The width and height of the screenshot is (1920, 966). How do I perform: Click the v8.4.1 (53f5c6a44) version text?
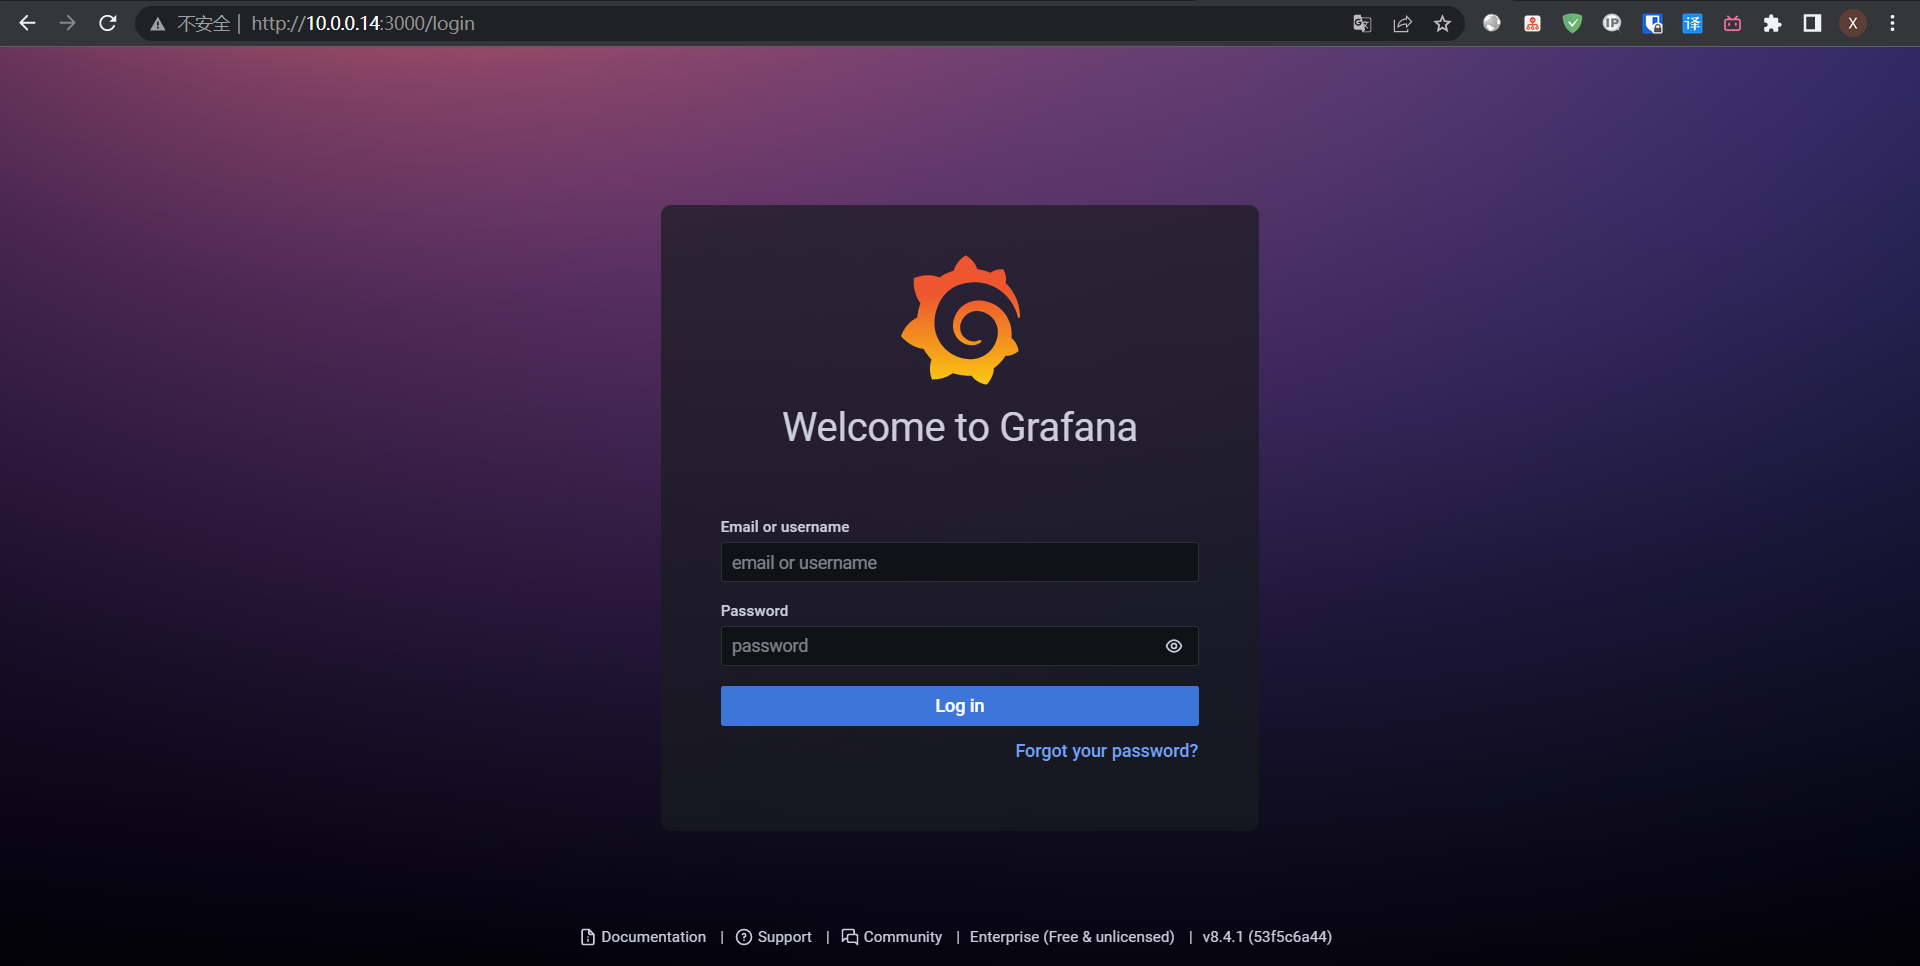coord(1267,937)
